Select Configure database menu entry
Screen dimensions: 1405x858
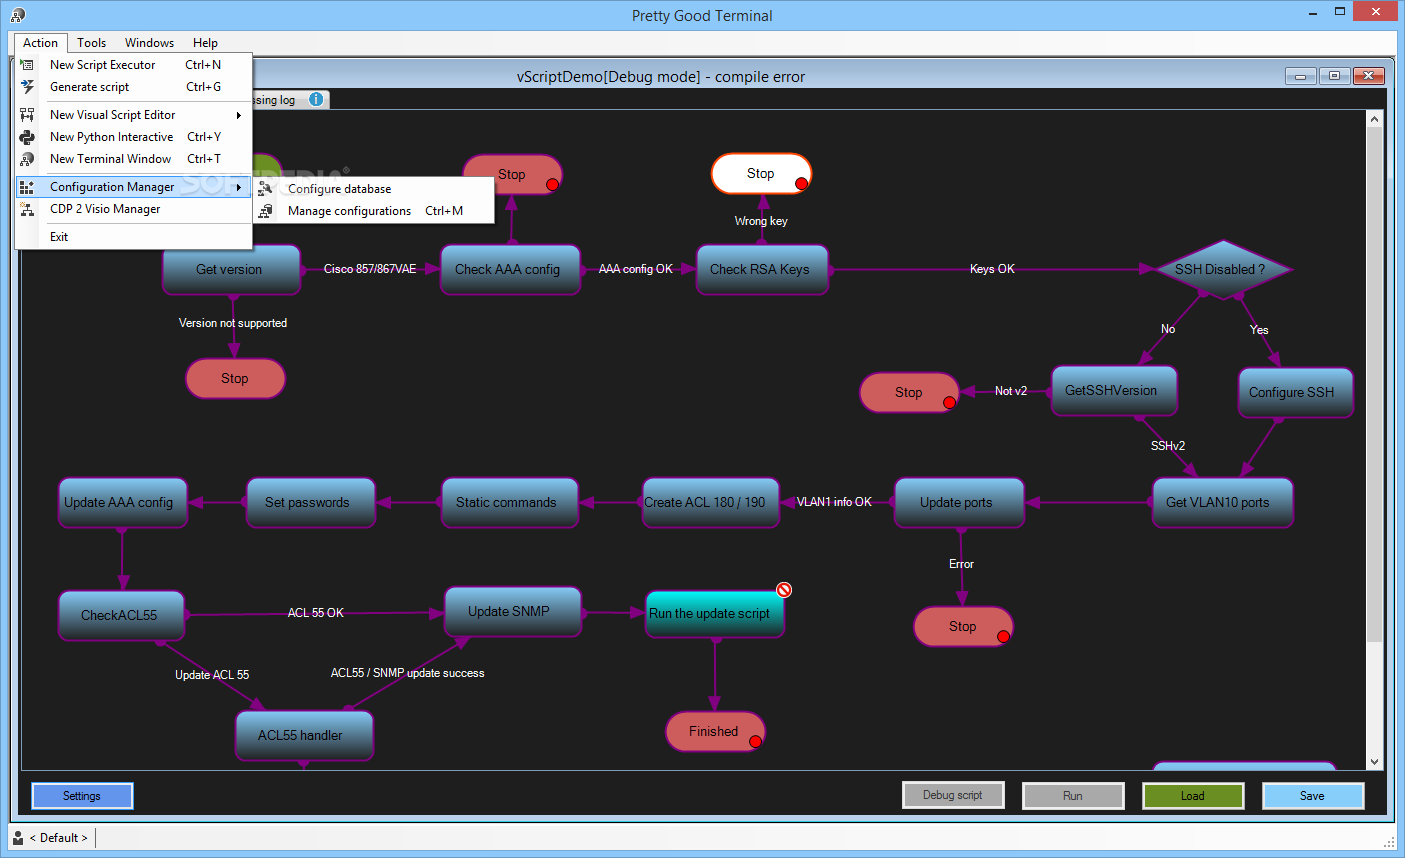tap(374, 189)
